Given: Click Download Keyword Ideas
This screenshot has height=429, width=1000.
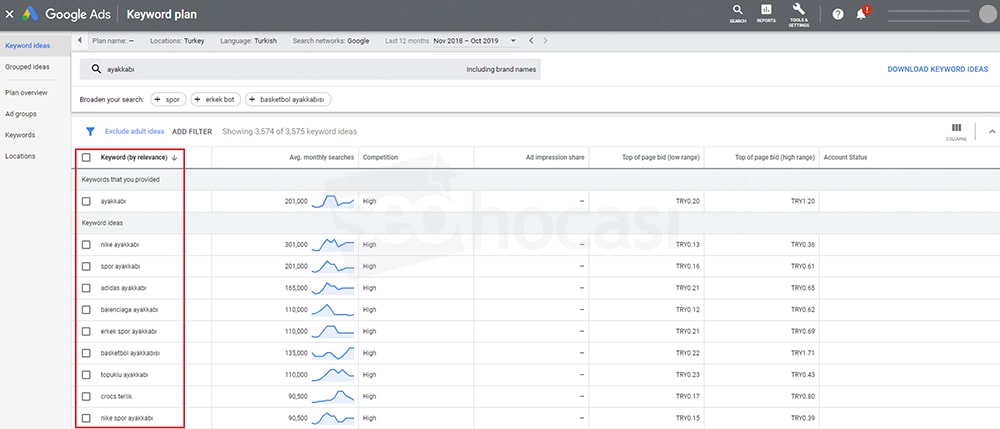Looking at the screenshot, I should (937, 69).
